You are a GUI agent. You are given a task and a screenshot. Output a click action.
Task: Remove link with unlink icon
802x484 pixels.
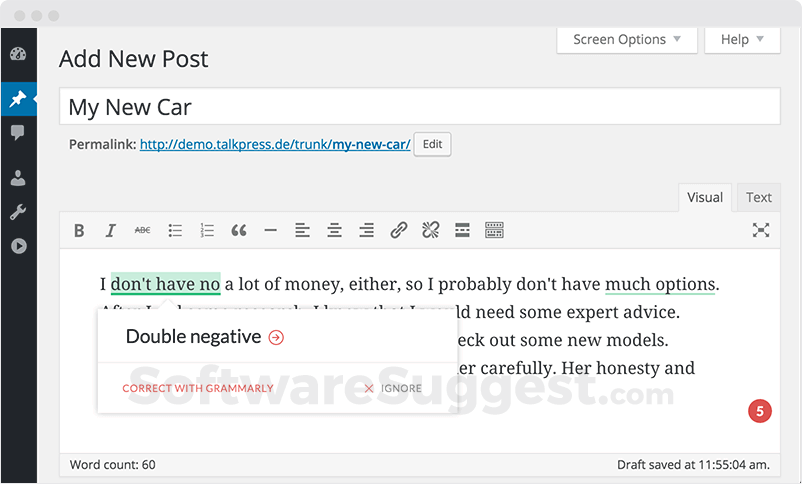pos(430,231)
